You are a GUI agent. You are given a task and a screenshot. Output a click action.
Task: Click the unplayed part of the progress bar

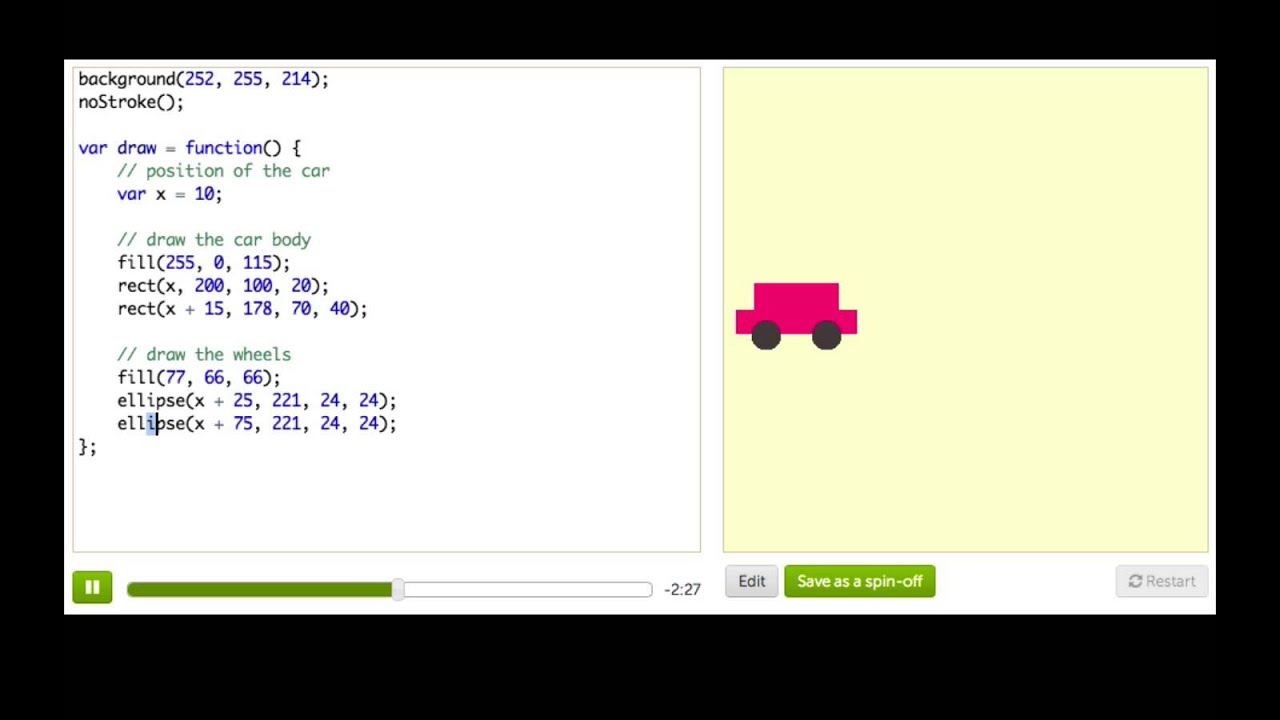(x=528, y=590)
